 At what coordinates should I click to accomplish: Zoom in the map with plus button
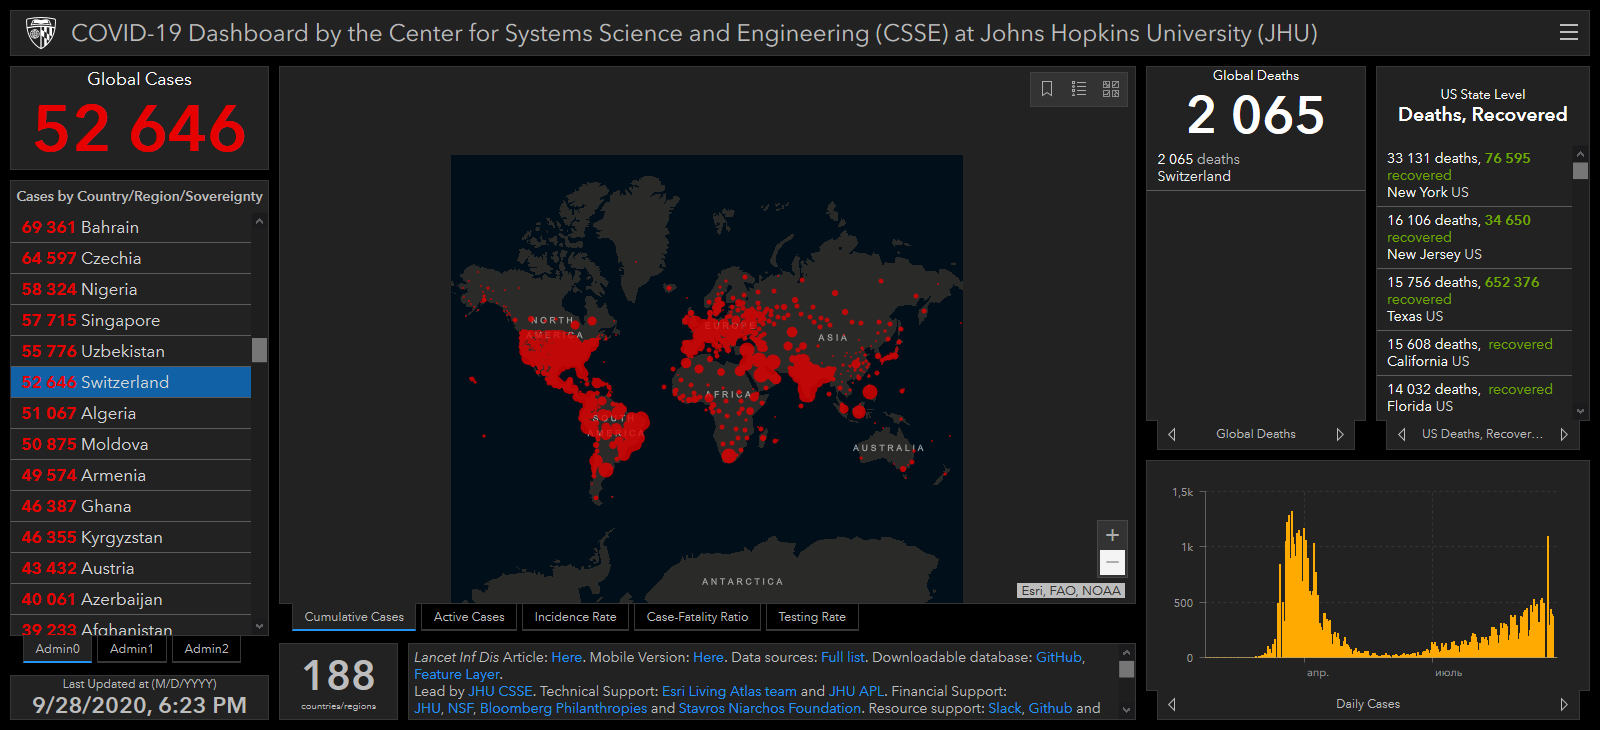tap(1112, 535)
